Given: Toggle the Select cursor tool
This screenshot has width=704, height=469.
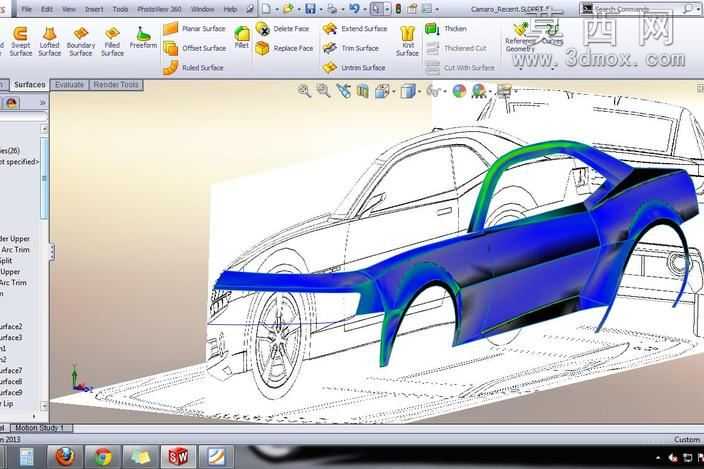Looking at the screenshot, I should click(376, 9).
